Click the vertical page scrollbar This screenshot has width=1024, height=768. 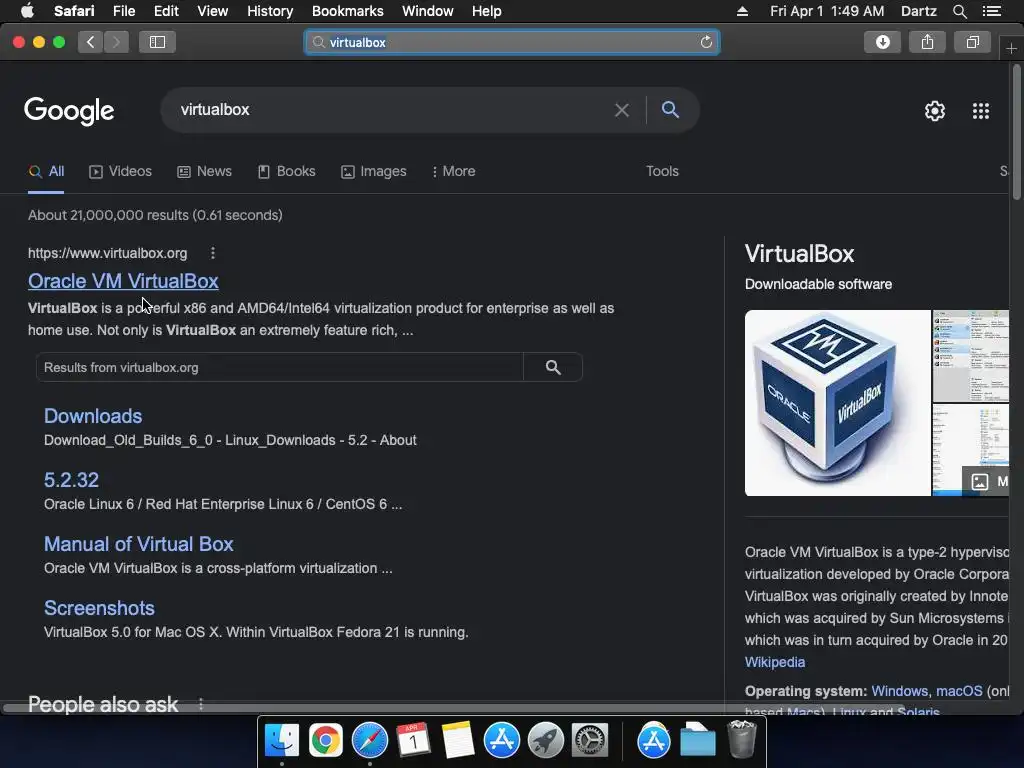point(1016,134)
